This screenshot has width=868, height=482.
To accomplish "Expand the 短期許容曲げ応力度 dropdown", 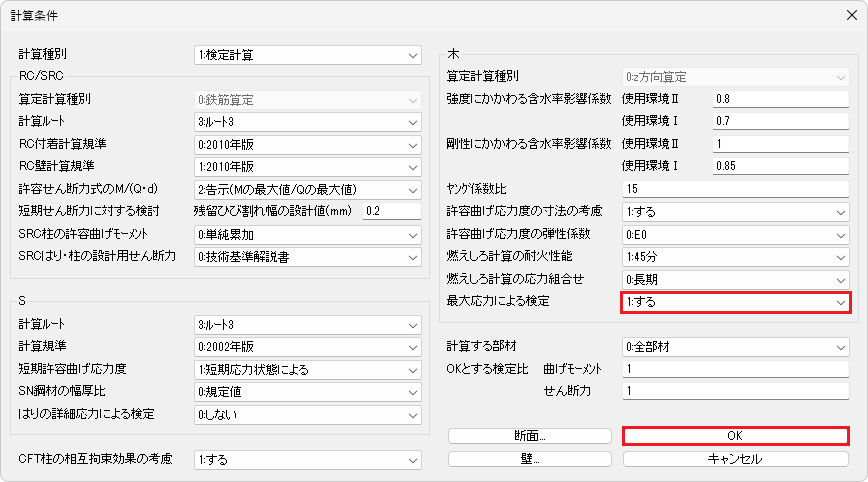I will (x=308, y=369).
